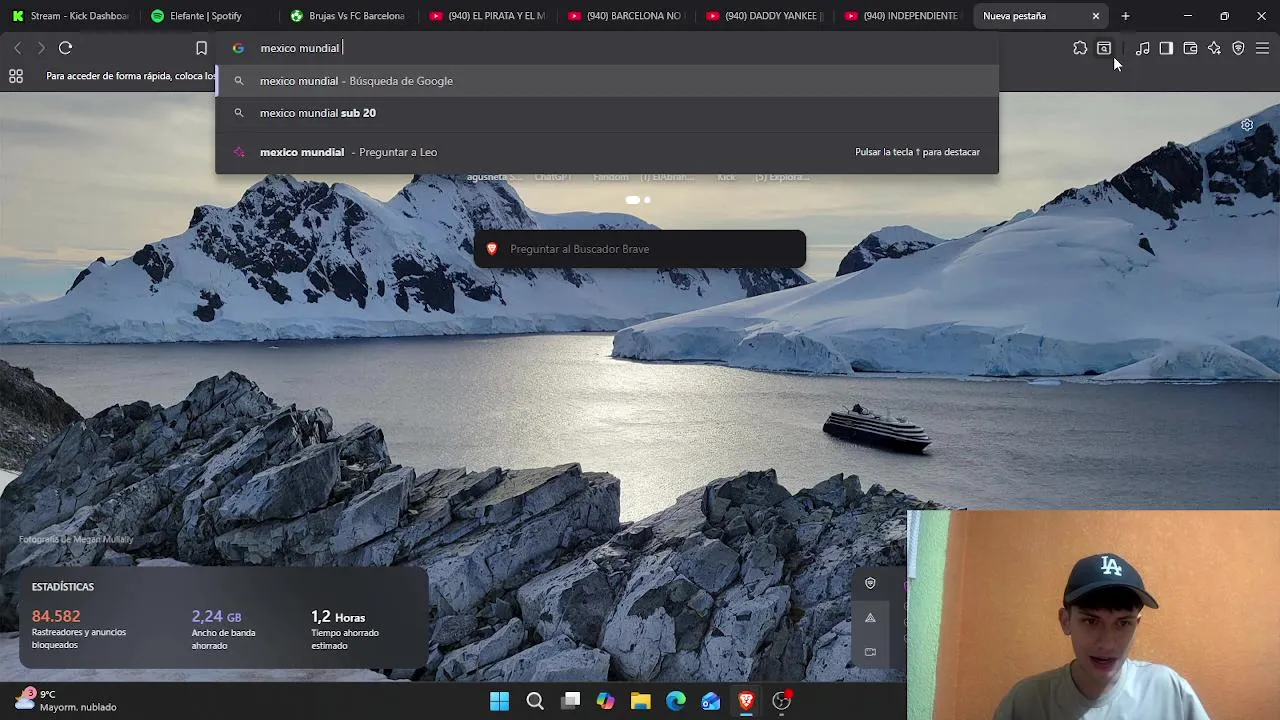Click the ESTADÍSTICAS heading

pos(63,587)
